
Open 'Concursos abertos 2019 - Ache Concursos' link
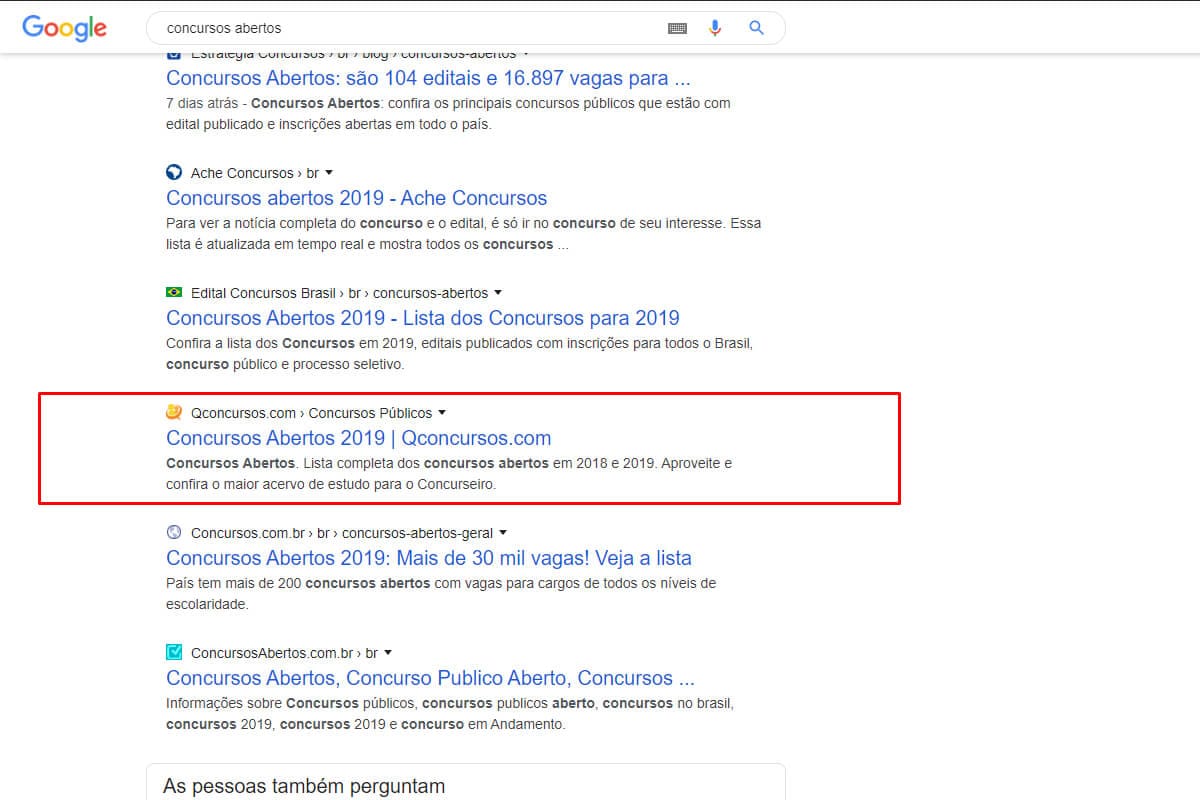357,198
